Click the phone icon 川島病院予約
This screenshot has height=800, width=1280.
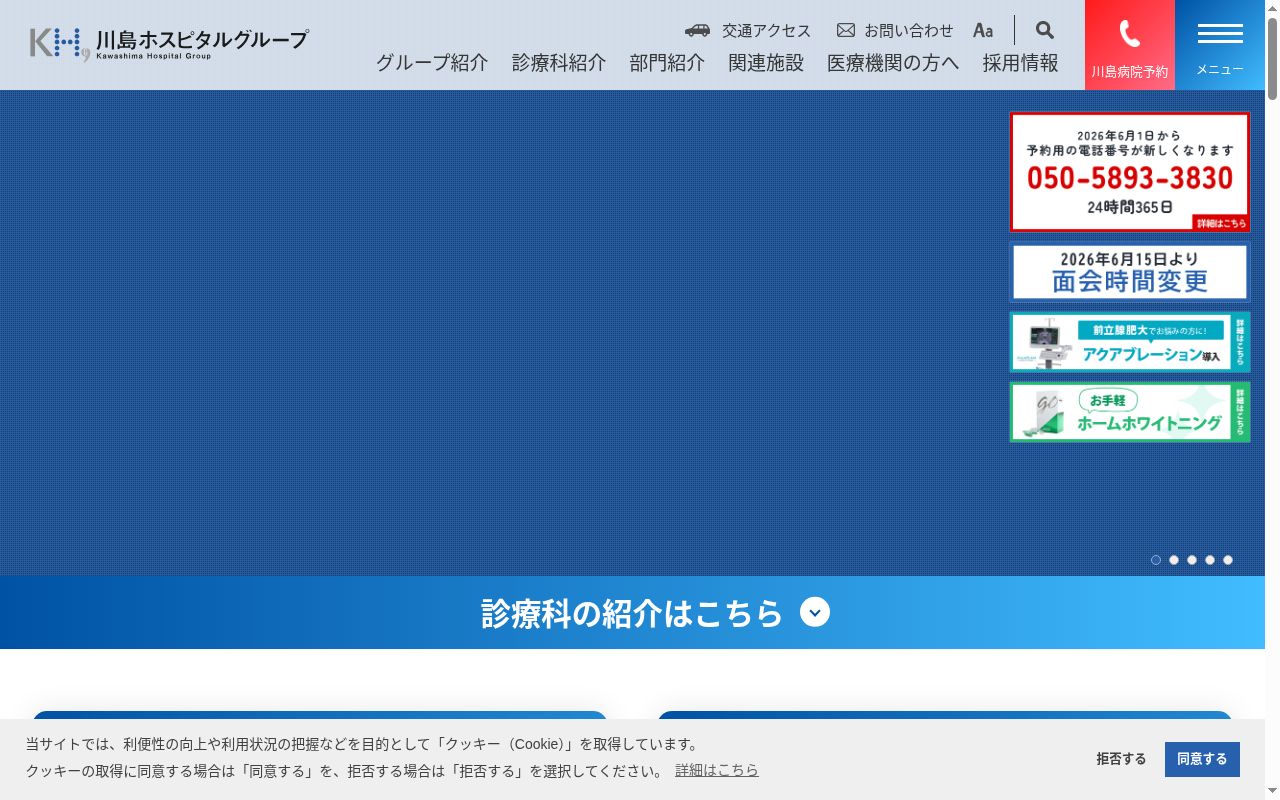click(x=1130, y=45)
